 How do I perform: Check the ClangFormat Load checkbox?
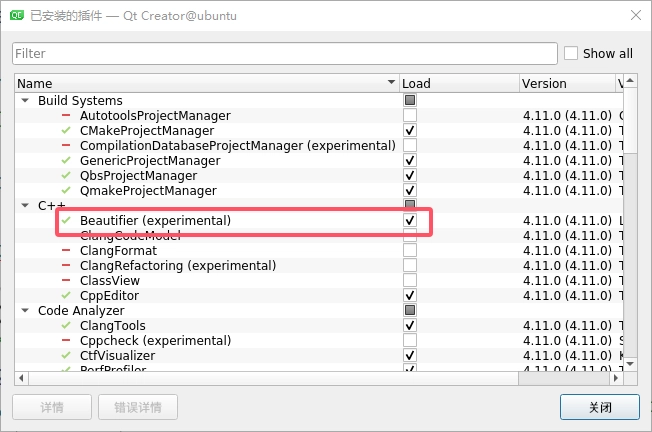pyautogui.click(x=410, y=251)
